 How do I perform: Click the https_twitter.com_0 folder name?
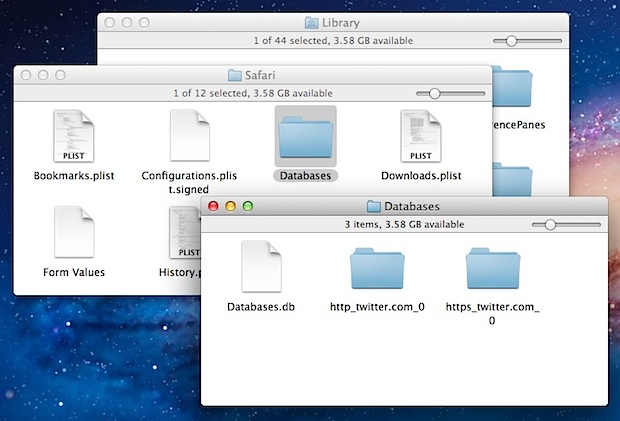pyautogui.click(x=492, y=313)
